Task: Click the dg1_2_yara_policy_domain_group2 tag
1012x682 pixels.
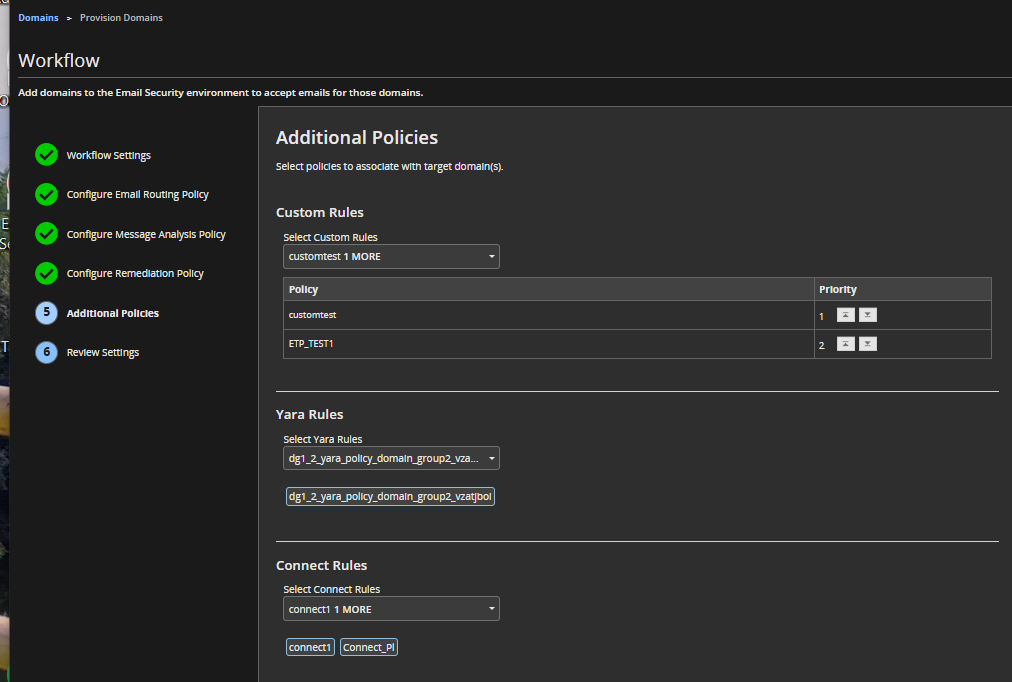Action: click(390, 496)
